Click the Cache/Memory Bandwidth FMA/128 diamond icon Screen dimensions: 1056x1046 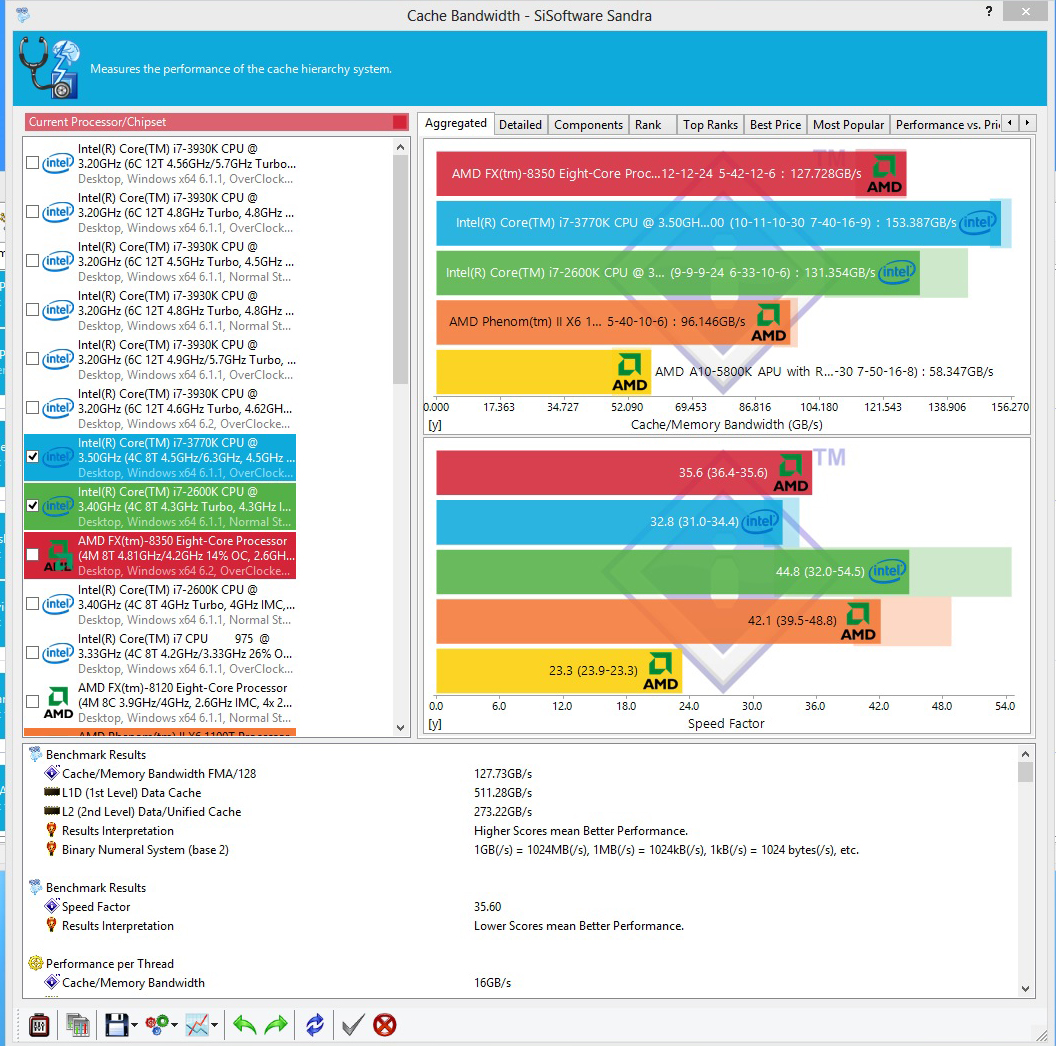52,773
